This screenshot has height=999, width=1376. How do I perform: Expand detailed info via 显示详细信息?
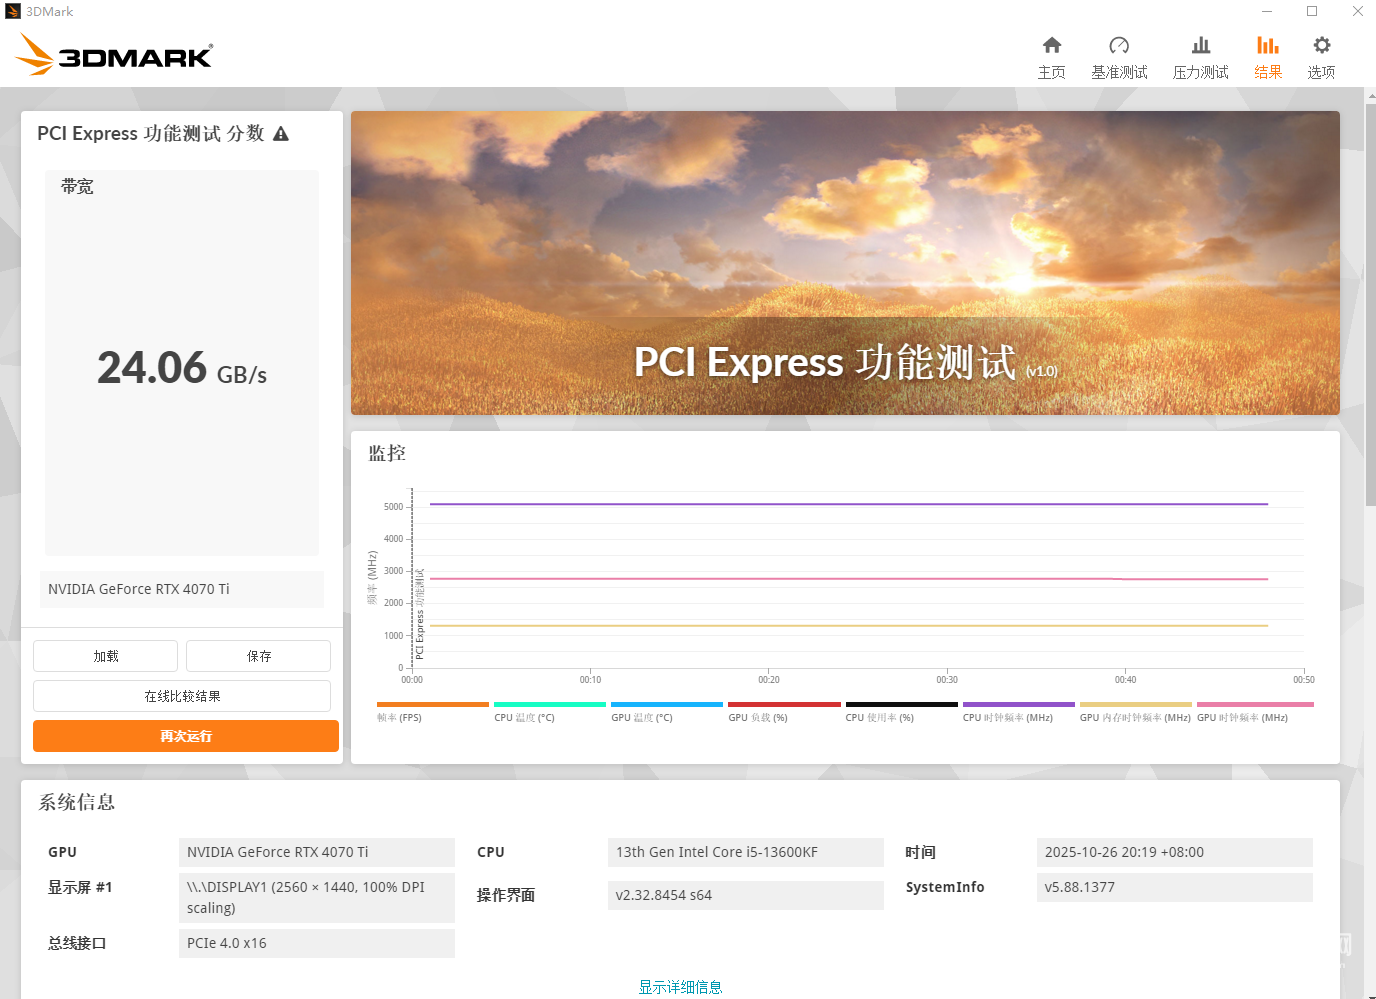pyautogui.click(x=680, y=987)
